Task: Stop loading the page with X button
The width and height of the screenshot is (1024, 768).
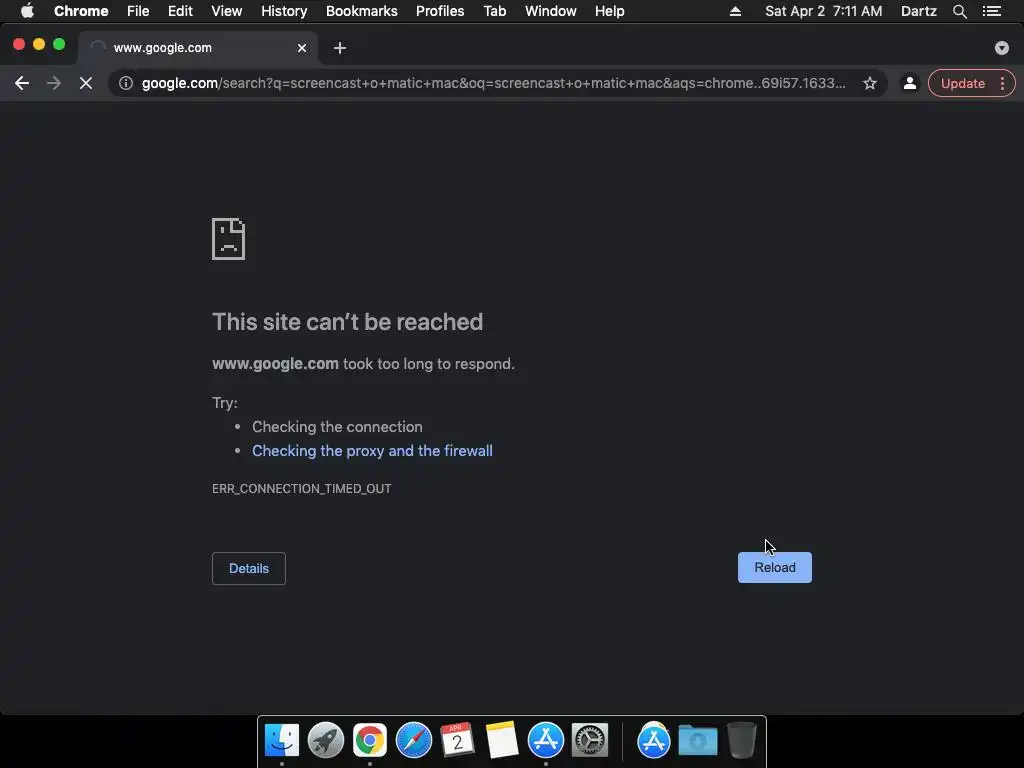Action: [86, 83]
